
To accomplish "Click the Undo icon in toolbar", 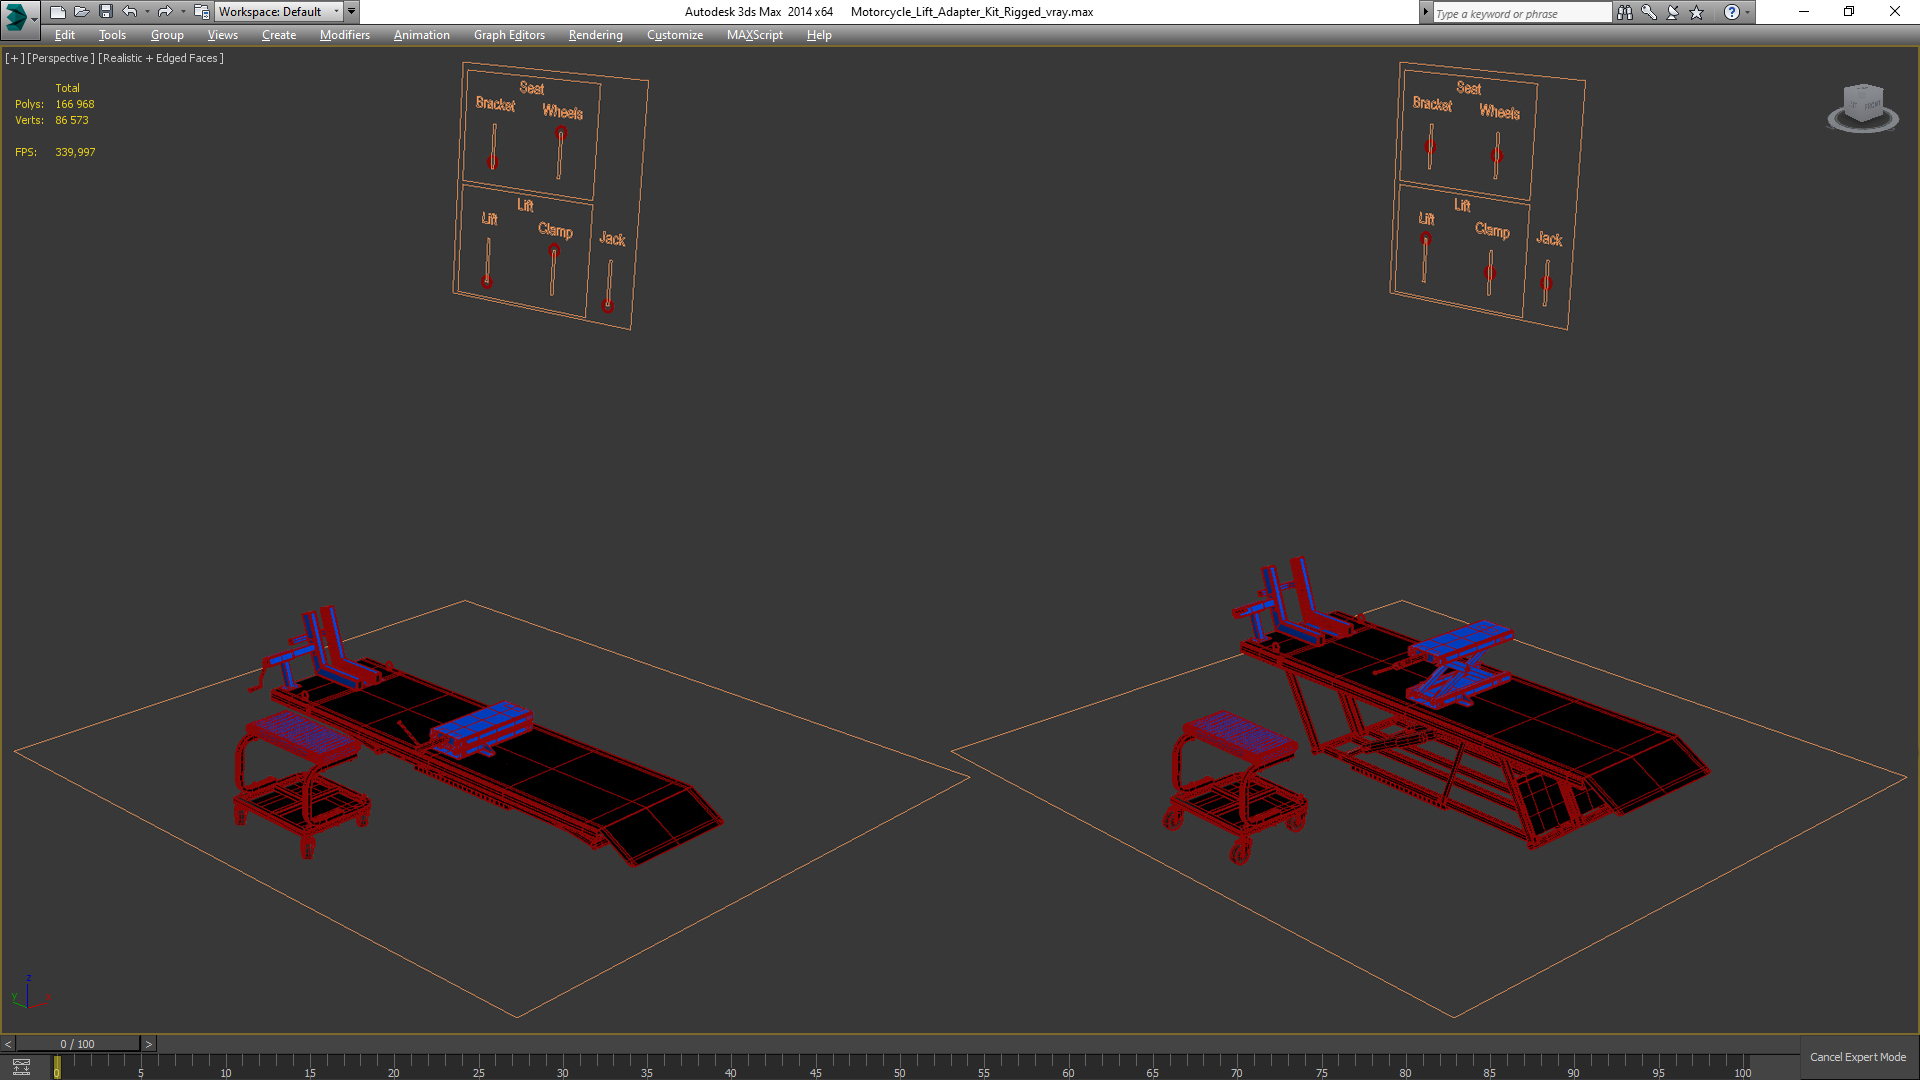I will (x=128, y=12).
